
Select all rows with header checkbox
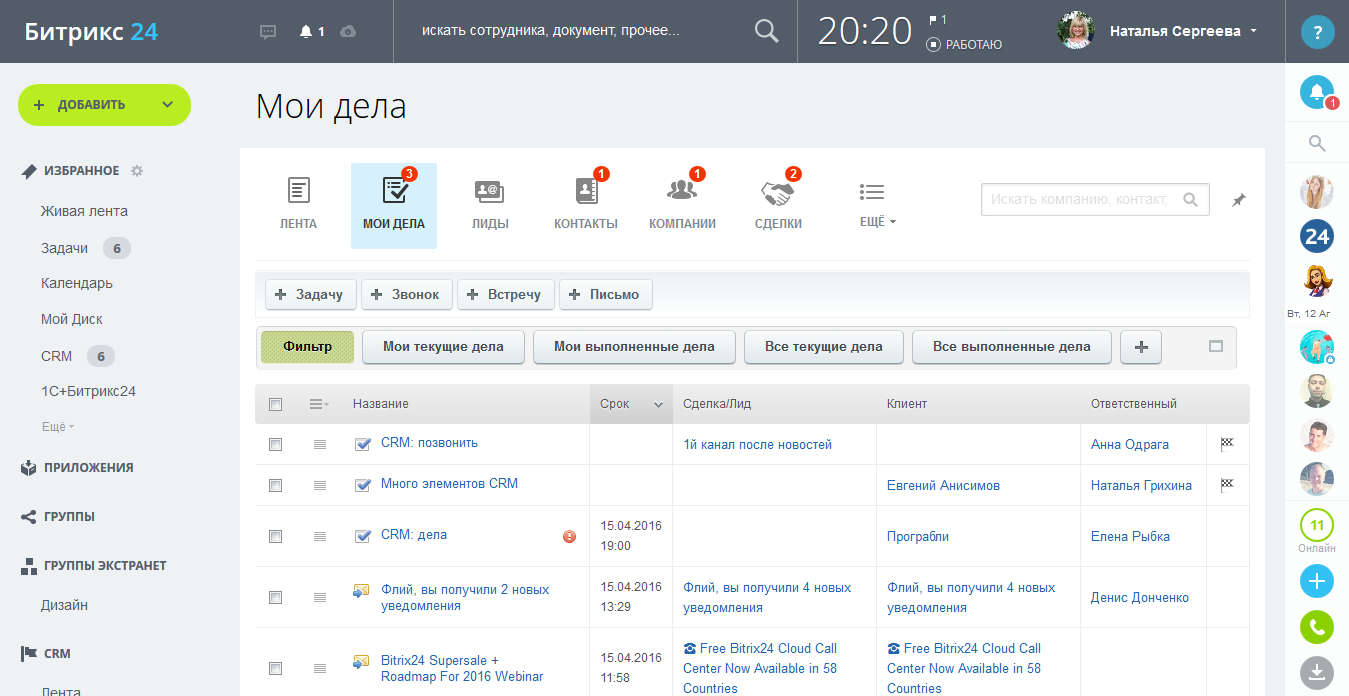tap(276, 404)
